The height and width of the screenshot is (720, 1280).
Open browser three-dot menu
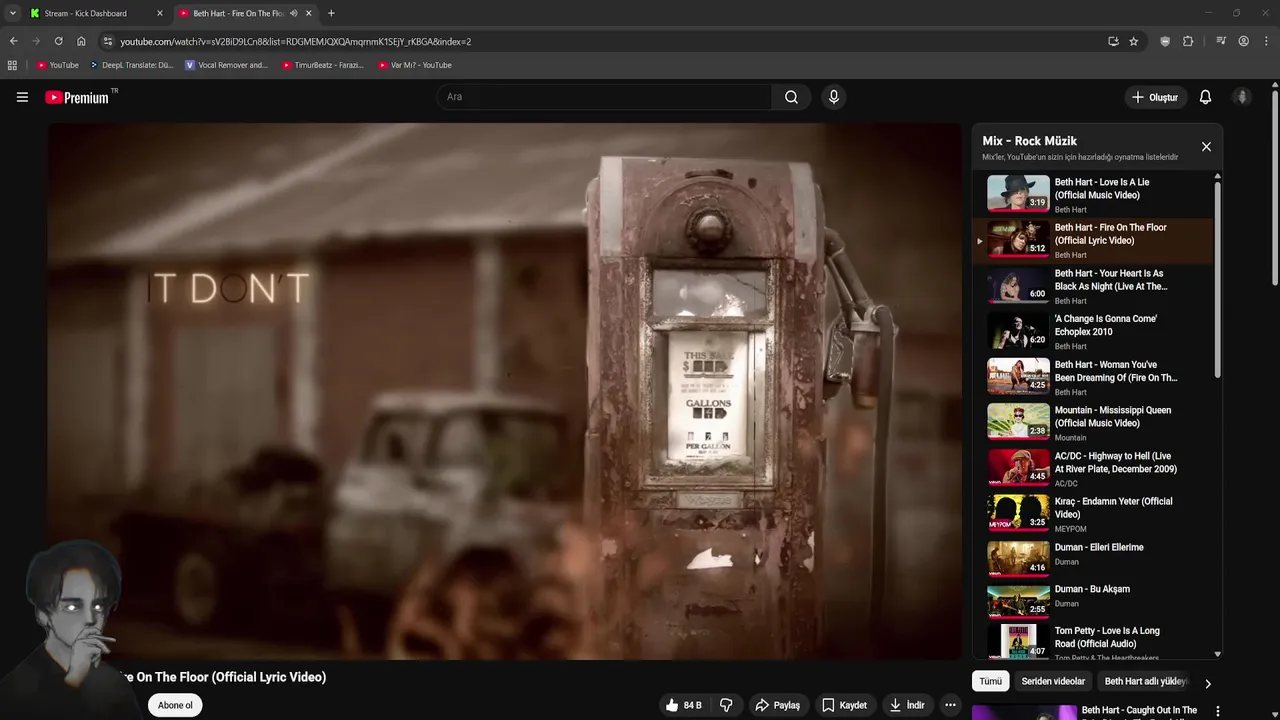click(x=1266, y=41)
